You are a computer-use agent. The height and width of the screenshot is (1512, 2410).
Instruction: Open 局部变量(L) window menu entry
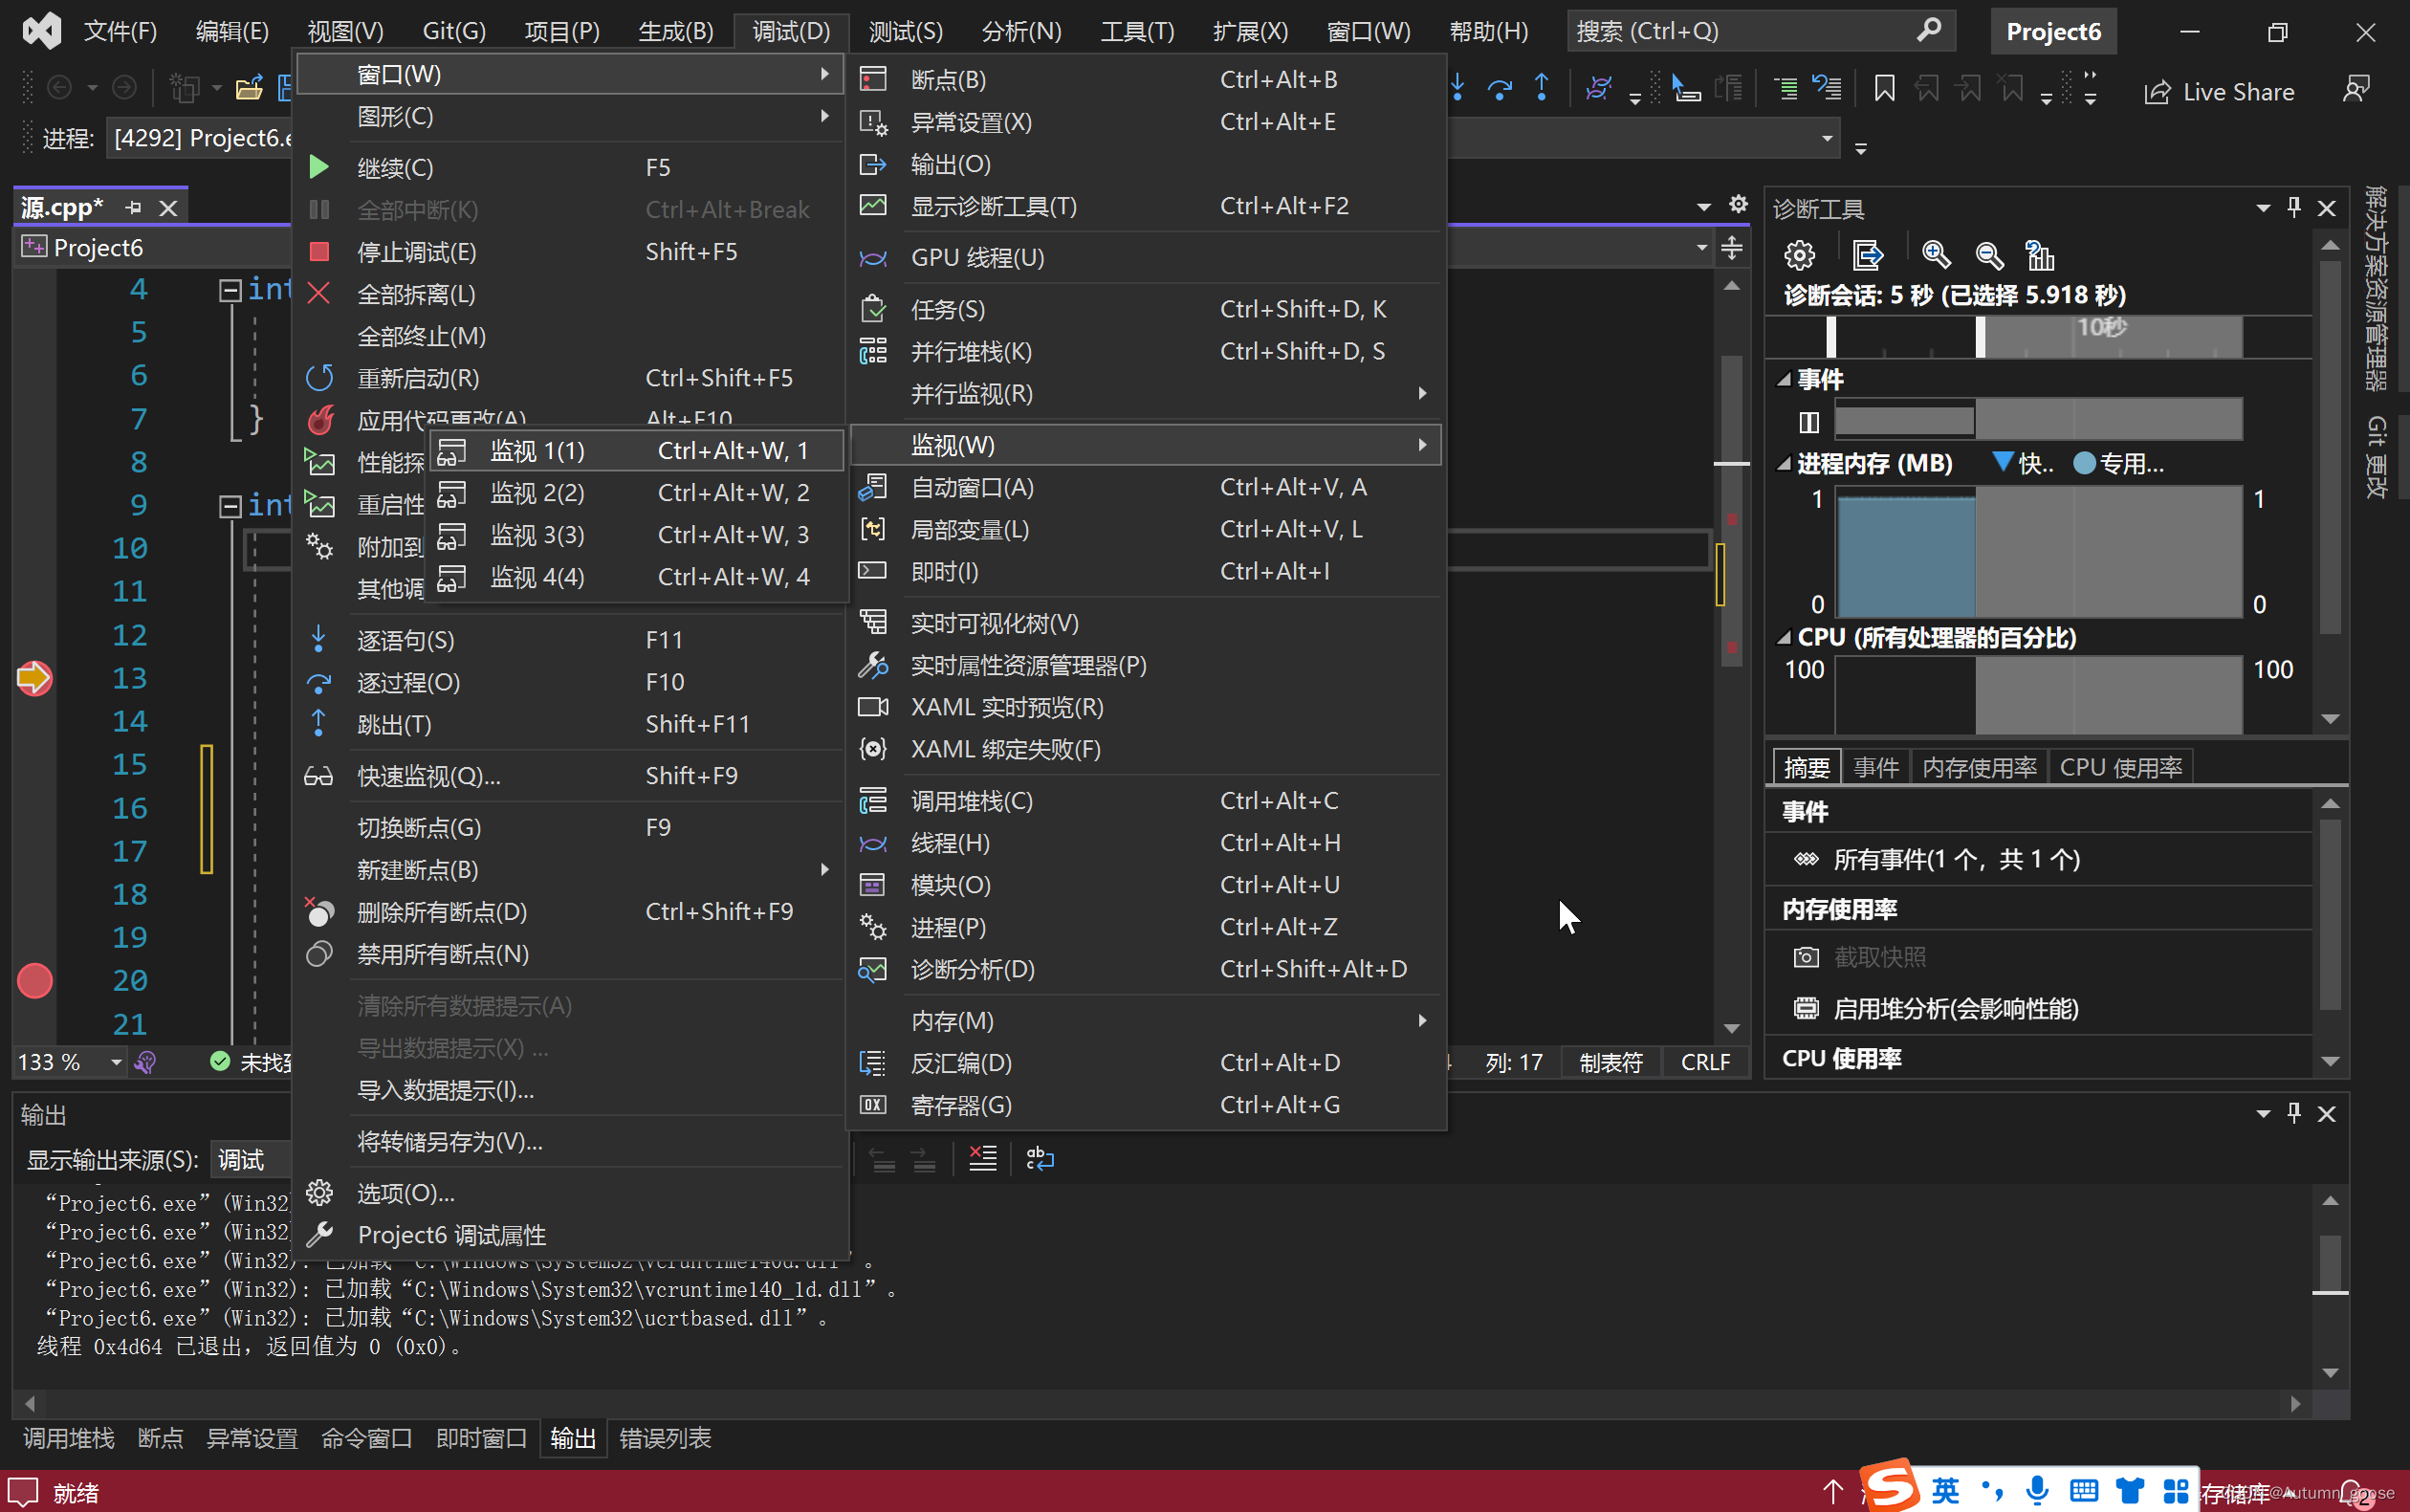(x=969, y=529)
